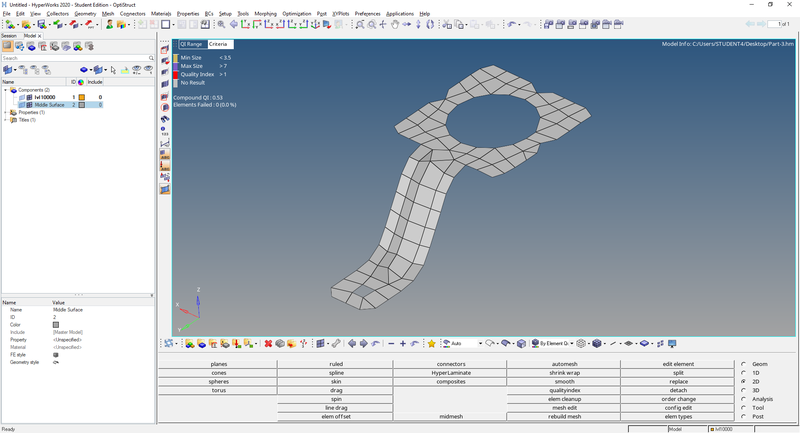Expand the Properties (1) tree node
The width and height of the screenshot is (800, 433).
pyautogui.click(x=5, y=112)
